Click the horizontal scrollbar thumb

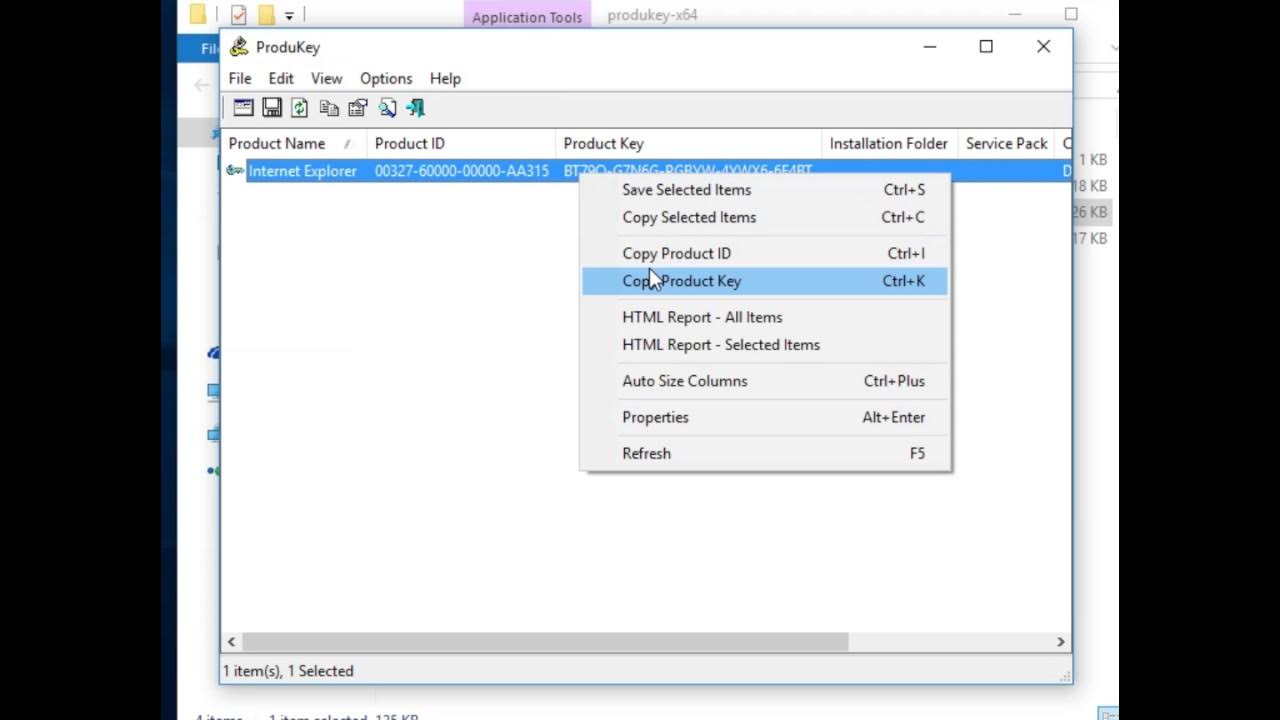point(545,642)
